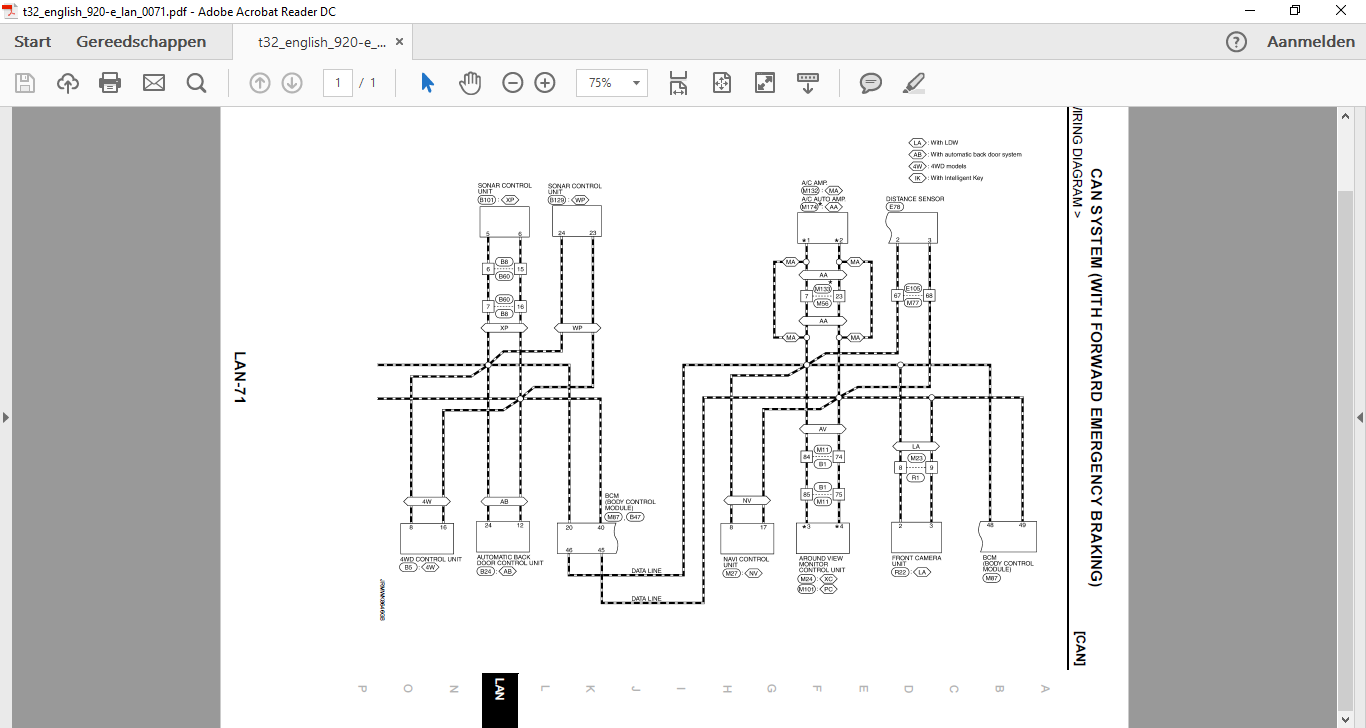The width and height of the screenshot is (1366, 728).
Task: Switch to the Start tab
Action: coord(33,42)
